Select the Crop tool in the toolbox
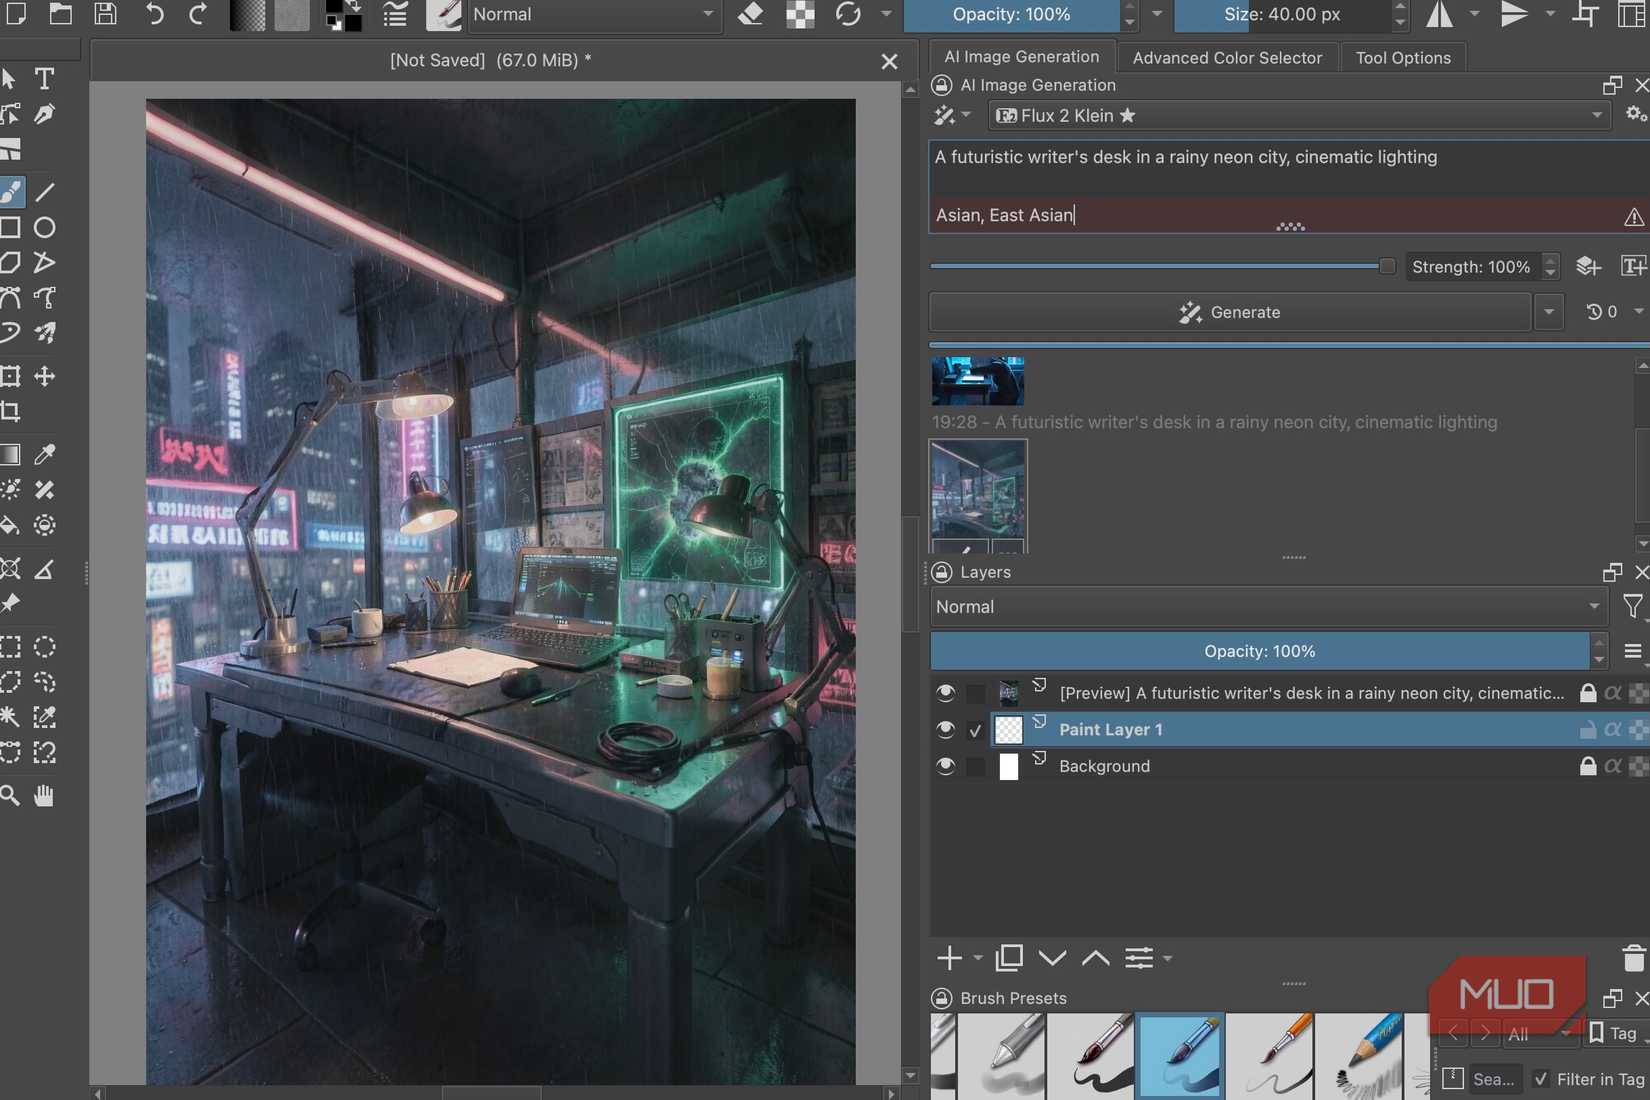This screenshot has height=1100, width=1650. click(11, 411)
